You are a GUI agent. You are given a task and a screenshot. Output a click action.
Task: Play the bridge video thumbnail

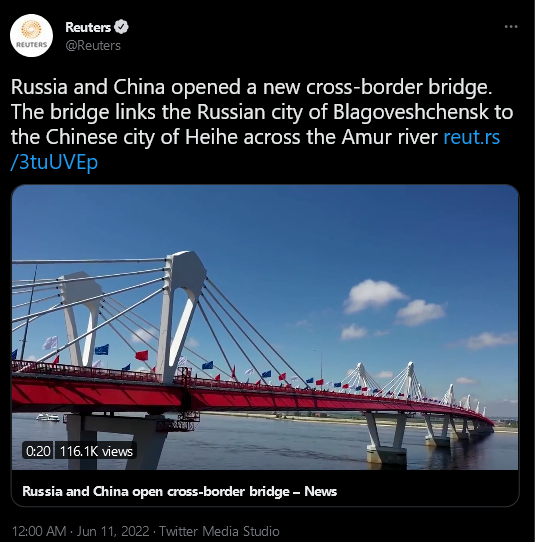coord(265,327)
